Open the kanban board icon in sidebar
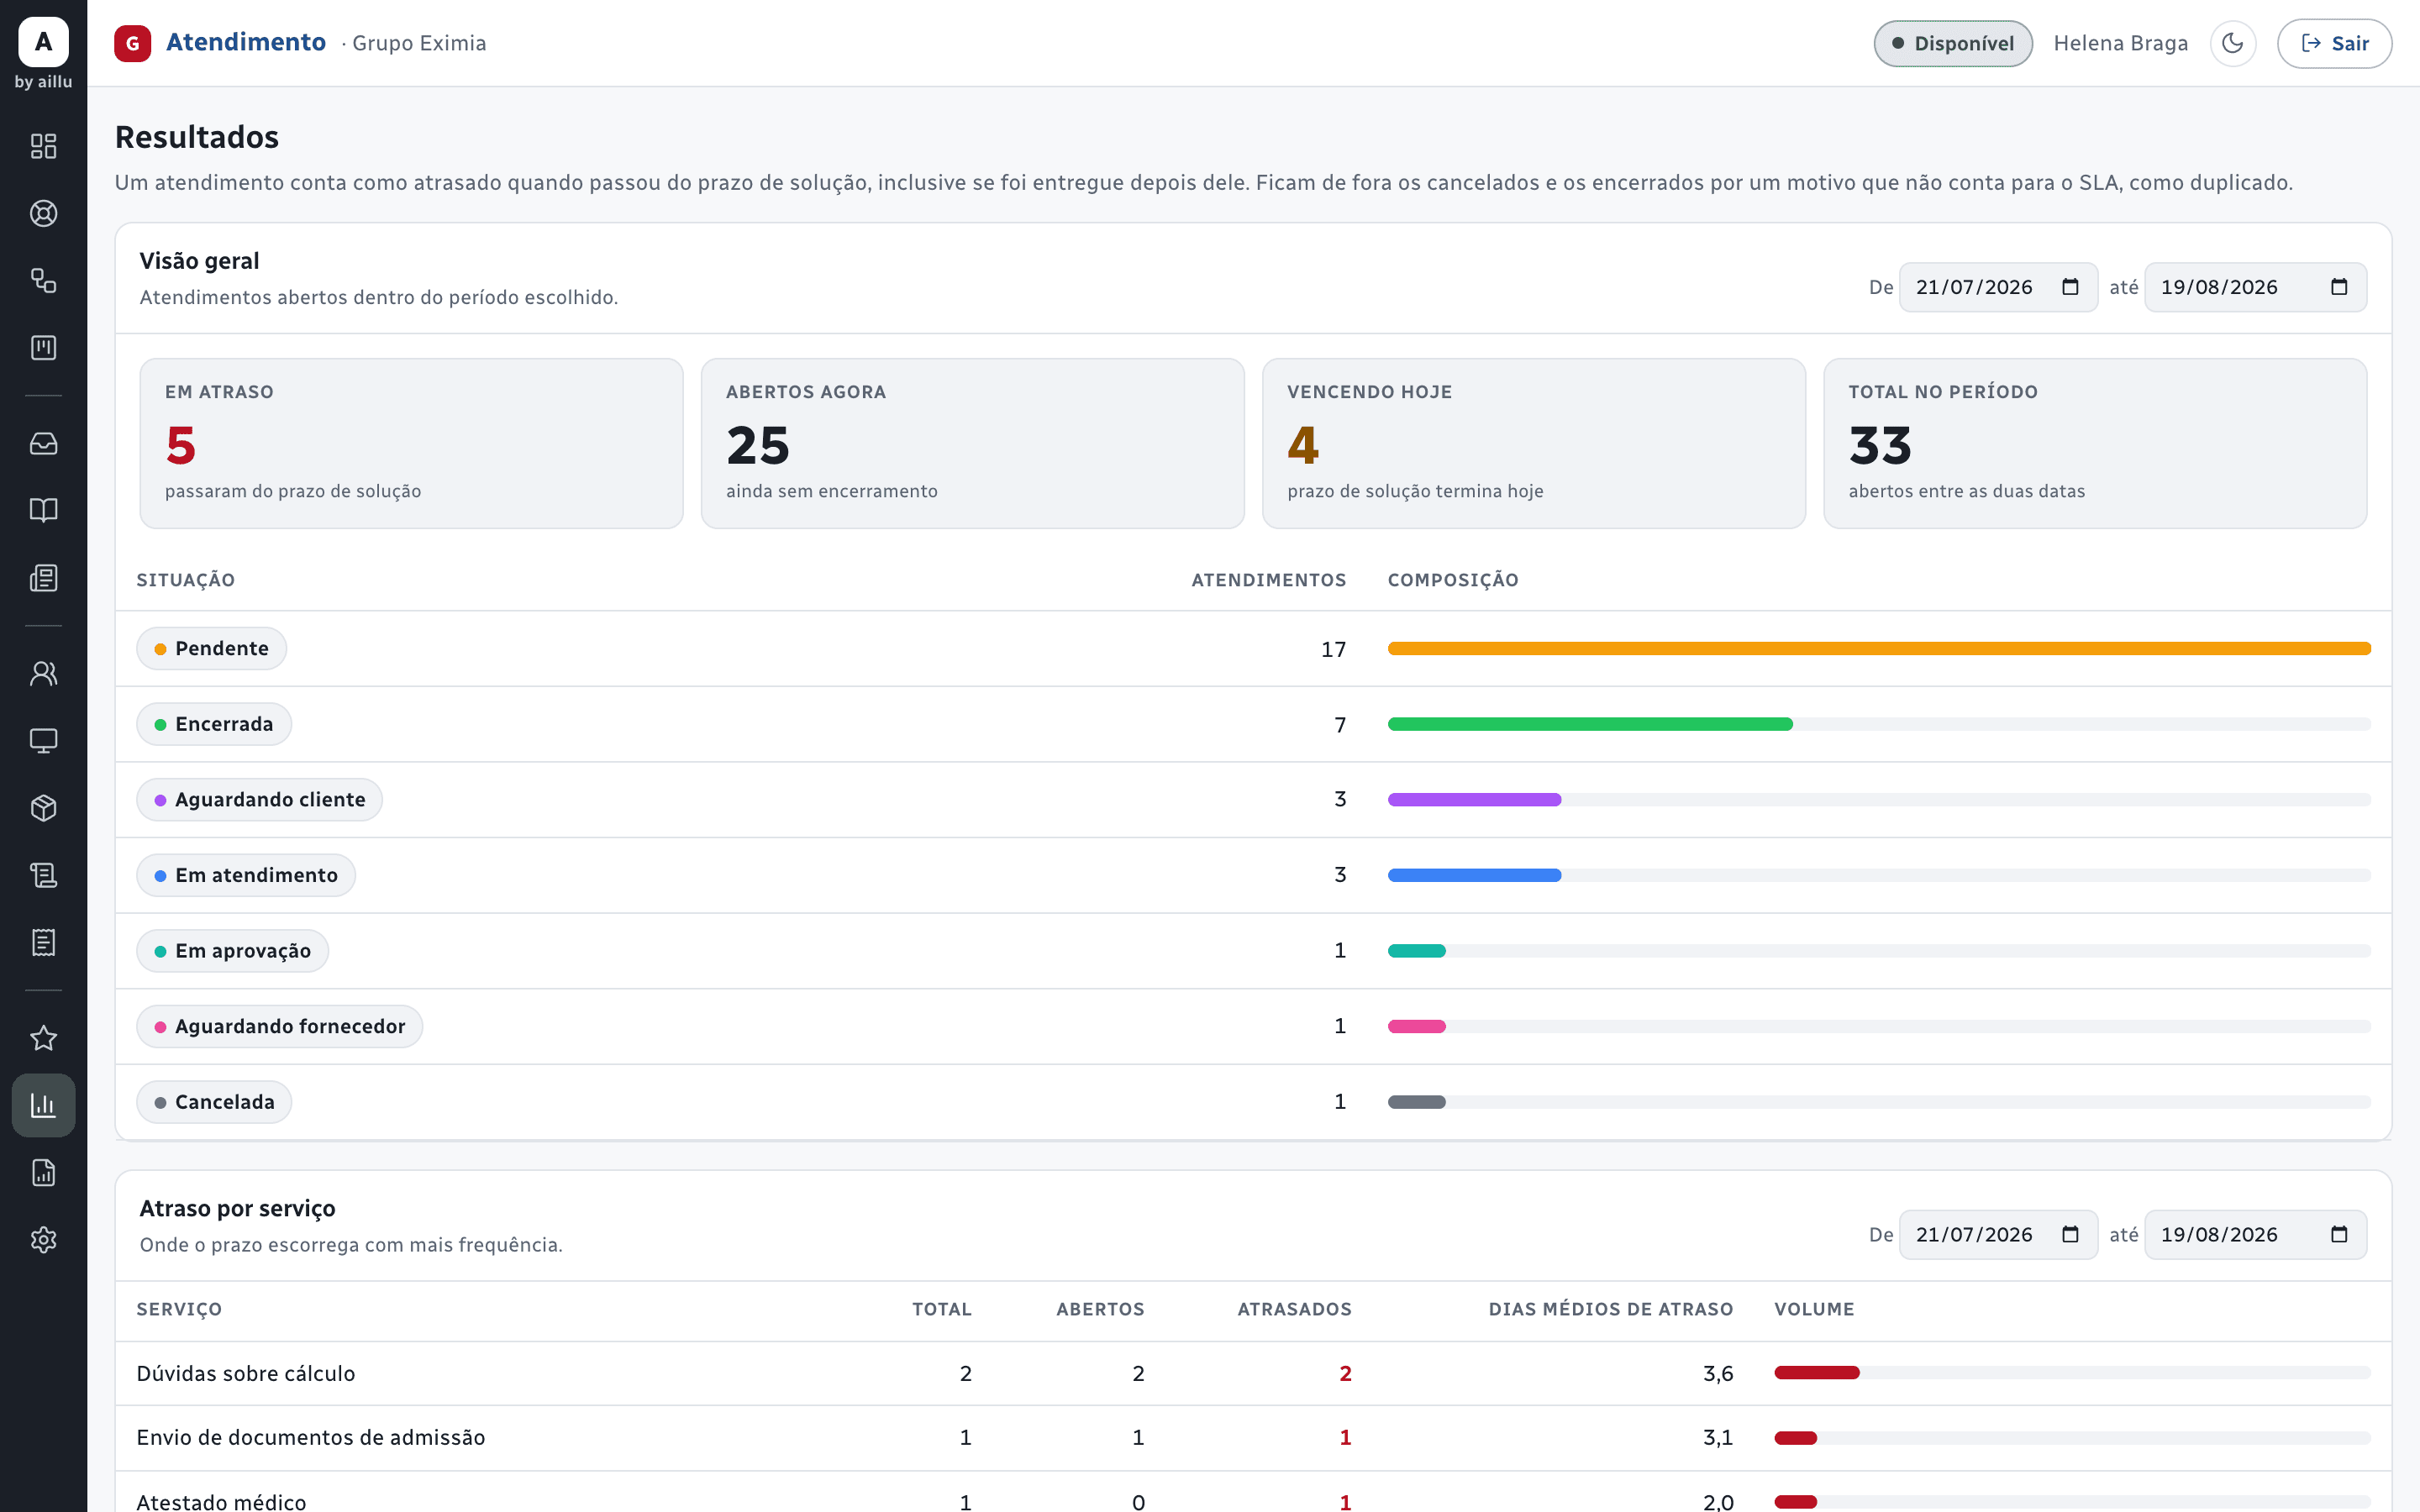 click(x=43, y=347)
